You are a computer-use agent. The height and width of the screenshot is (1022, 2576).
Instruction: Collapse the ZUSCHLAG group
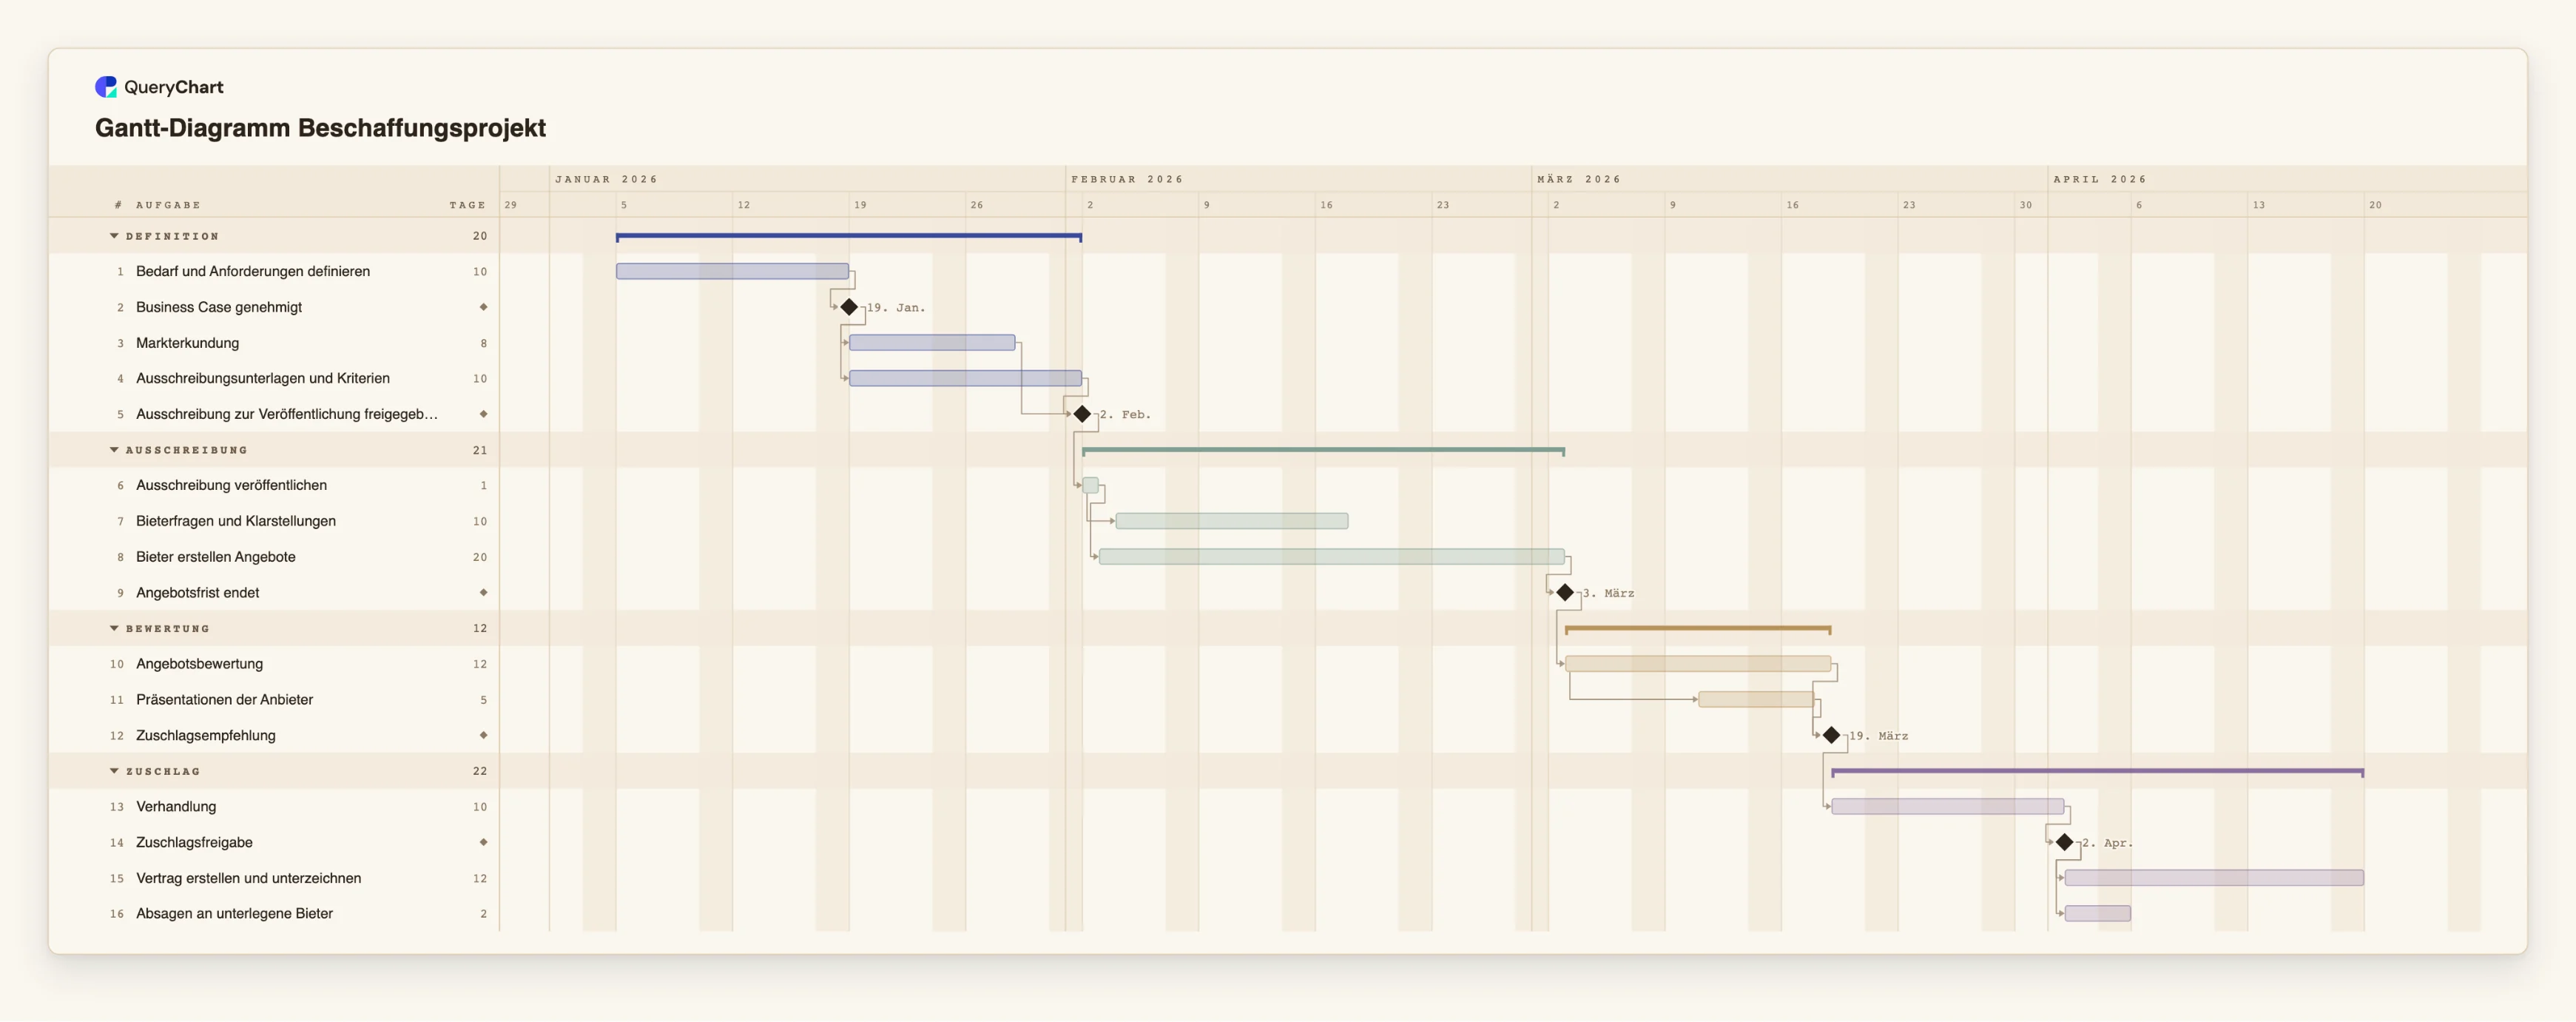(x=114, y=771)
